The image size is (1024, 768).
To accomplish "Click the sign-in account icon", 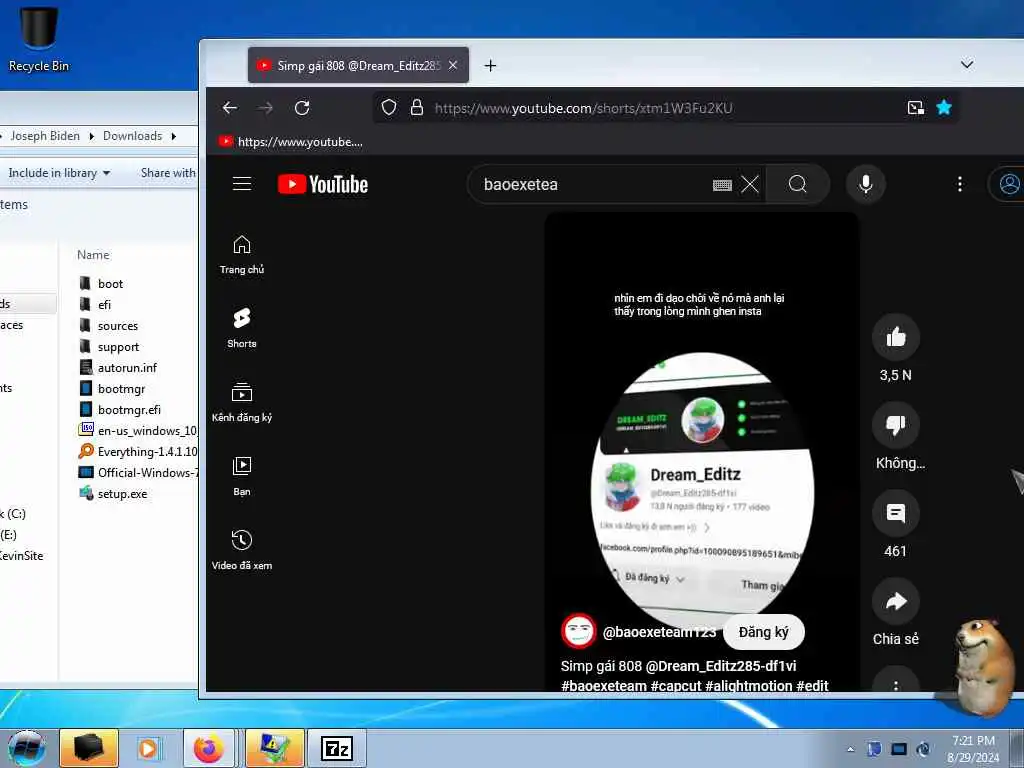I will click(x=1009, y=184).
